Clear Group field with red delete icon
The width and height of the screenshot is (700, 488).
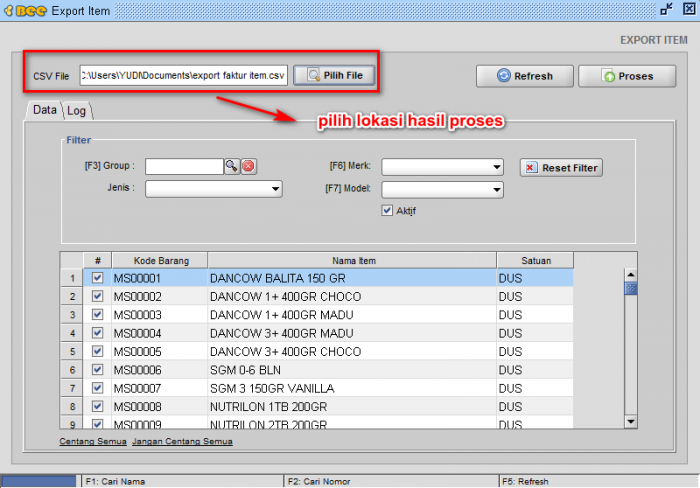point(248,167)
